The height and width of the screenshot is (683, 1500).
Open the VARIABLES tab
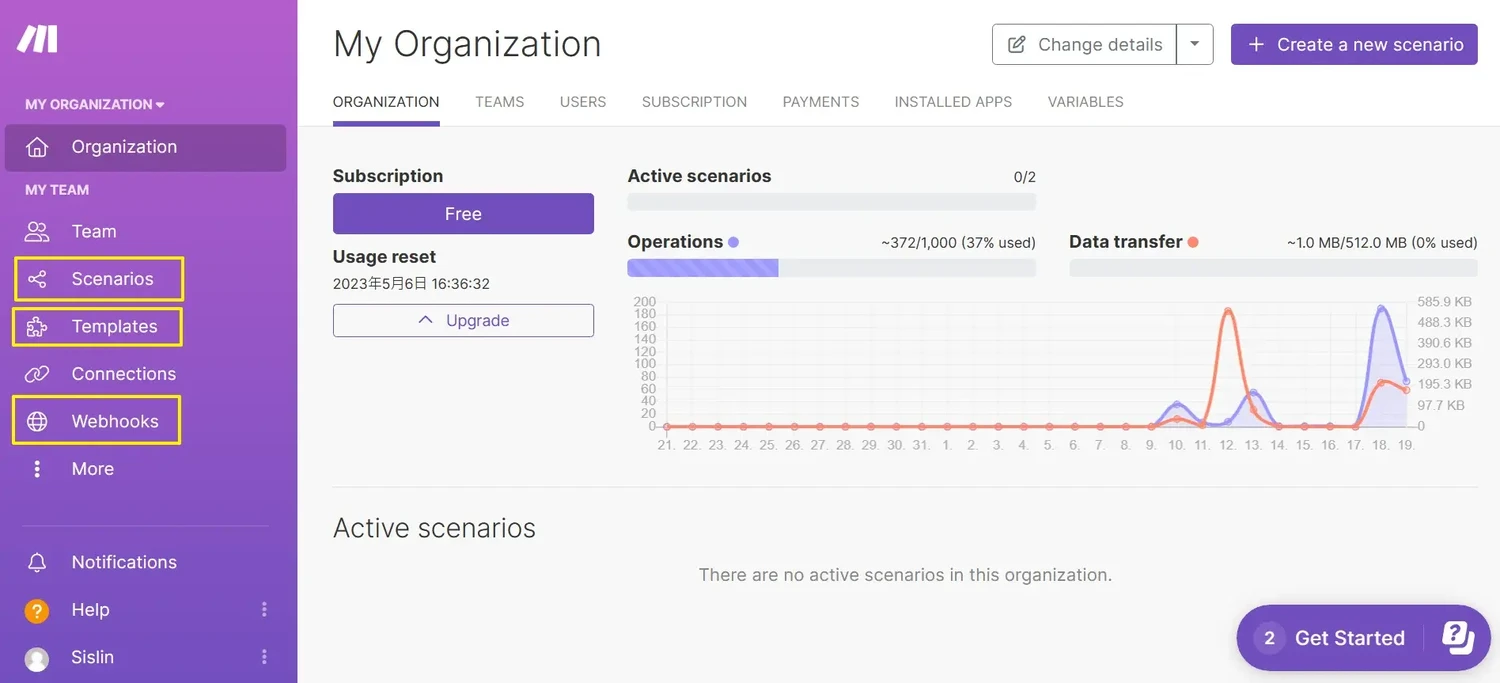[x=1086, y=102]
